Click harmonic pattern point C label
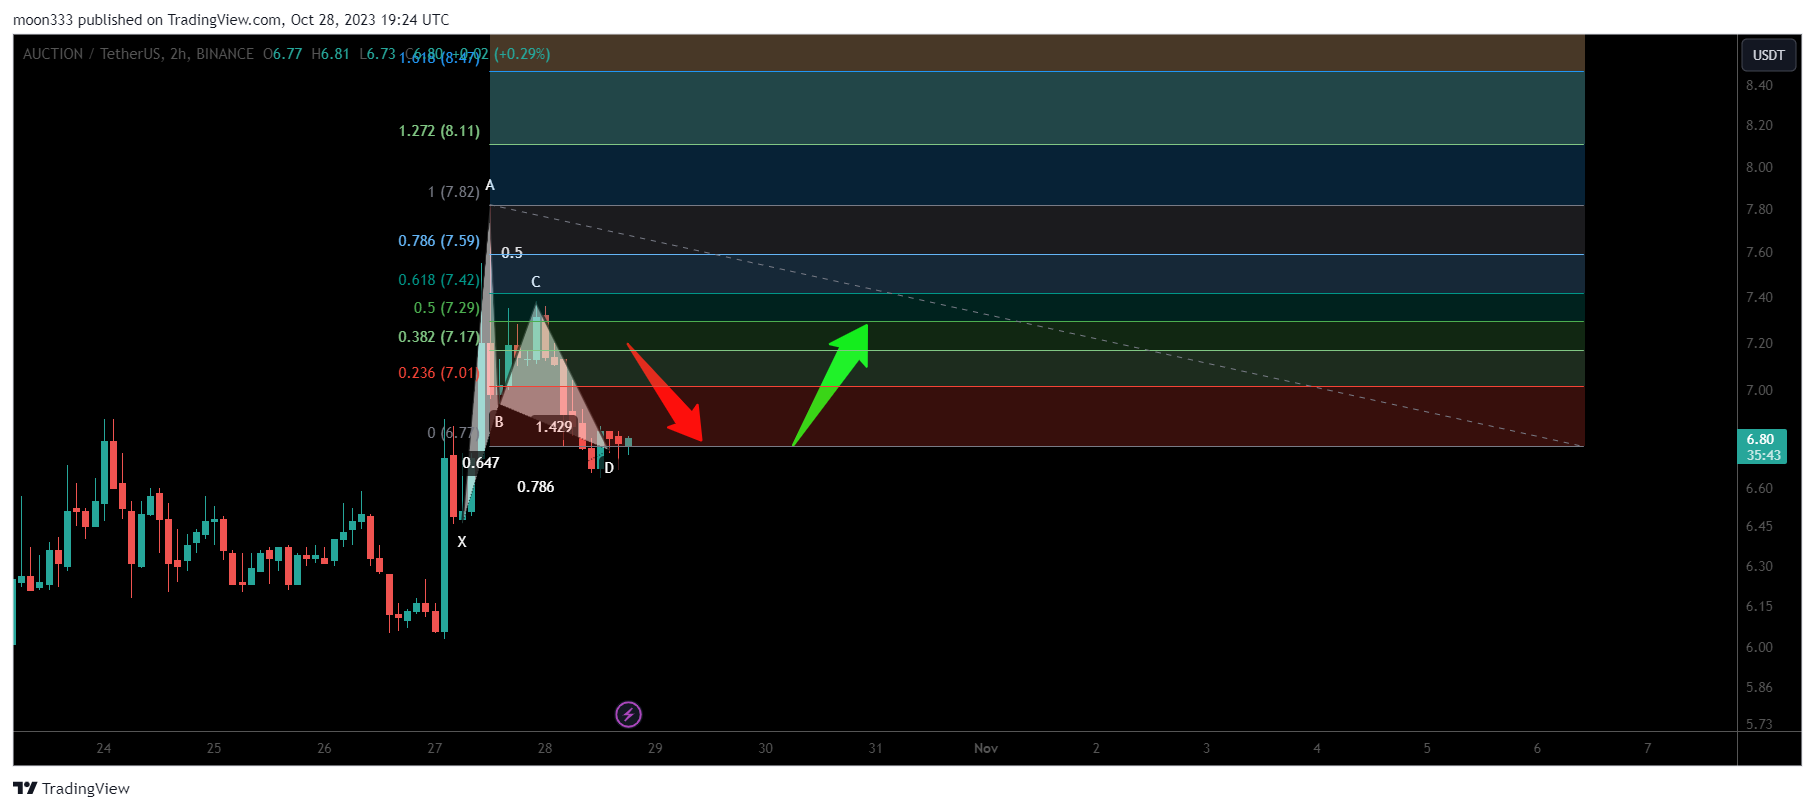The height and width of the screenshot is (810, 1815). 536,282
